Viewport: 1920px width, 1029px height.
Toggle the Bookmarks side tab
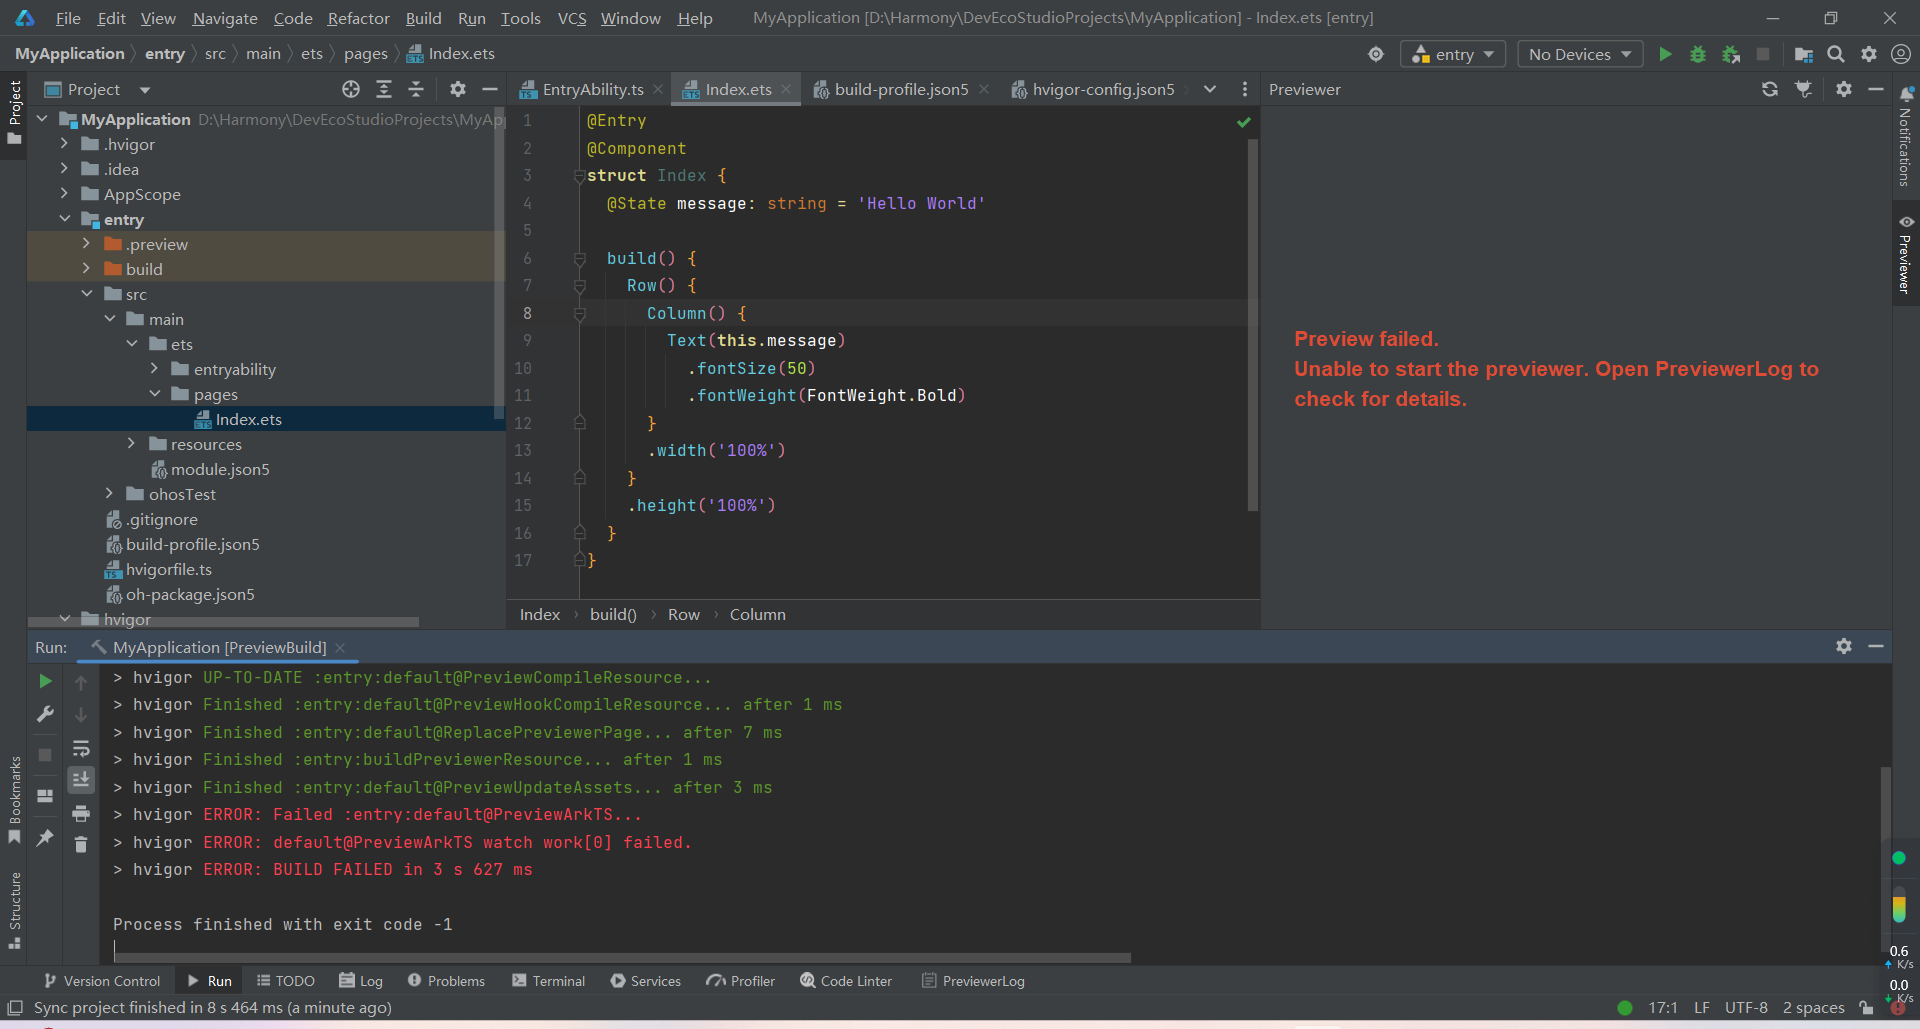14,800
